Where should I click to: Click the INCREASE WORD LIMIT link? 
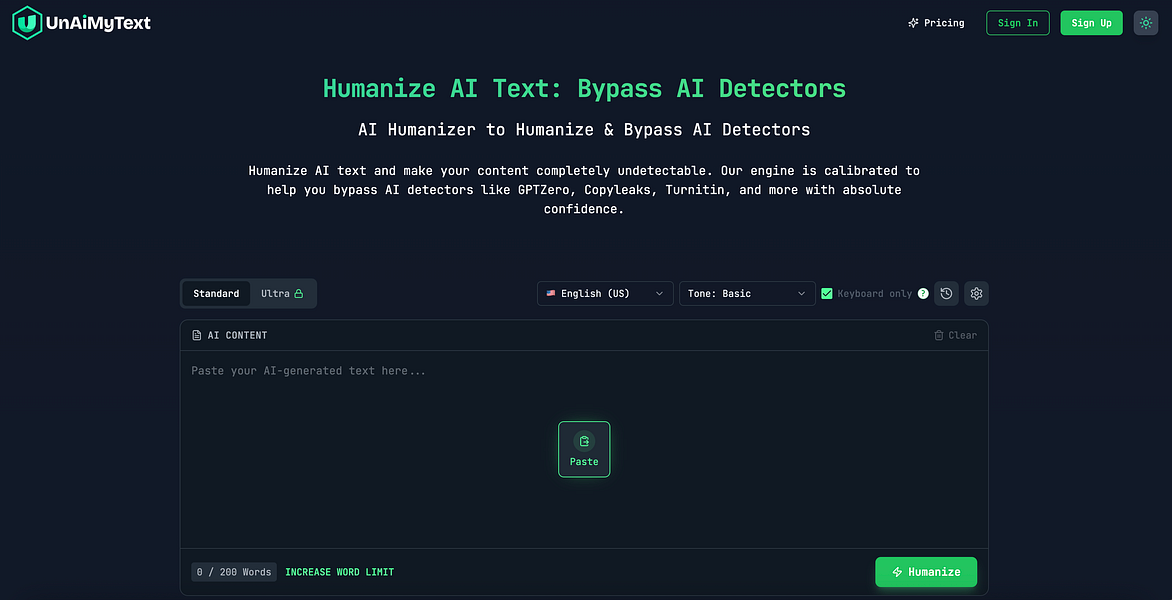coord(339,572)
